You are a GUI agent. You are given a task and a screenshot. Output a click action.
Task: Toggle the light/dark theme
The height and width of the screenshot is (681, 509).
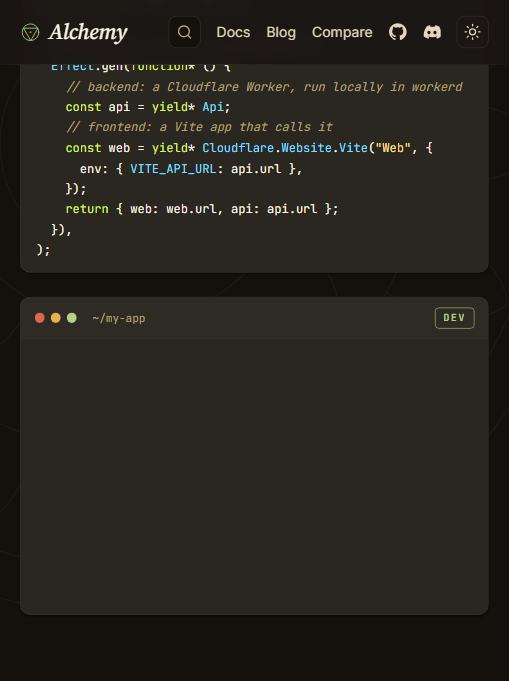click(x=473, y=32)
